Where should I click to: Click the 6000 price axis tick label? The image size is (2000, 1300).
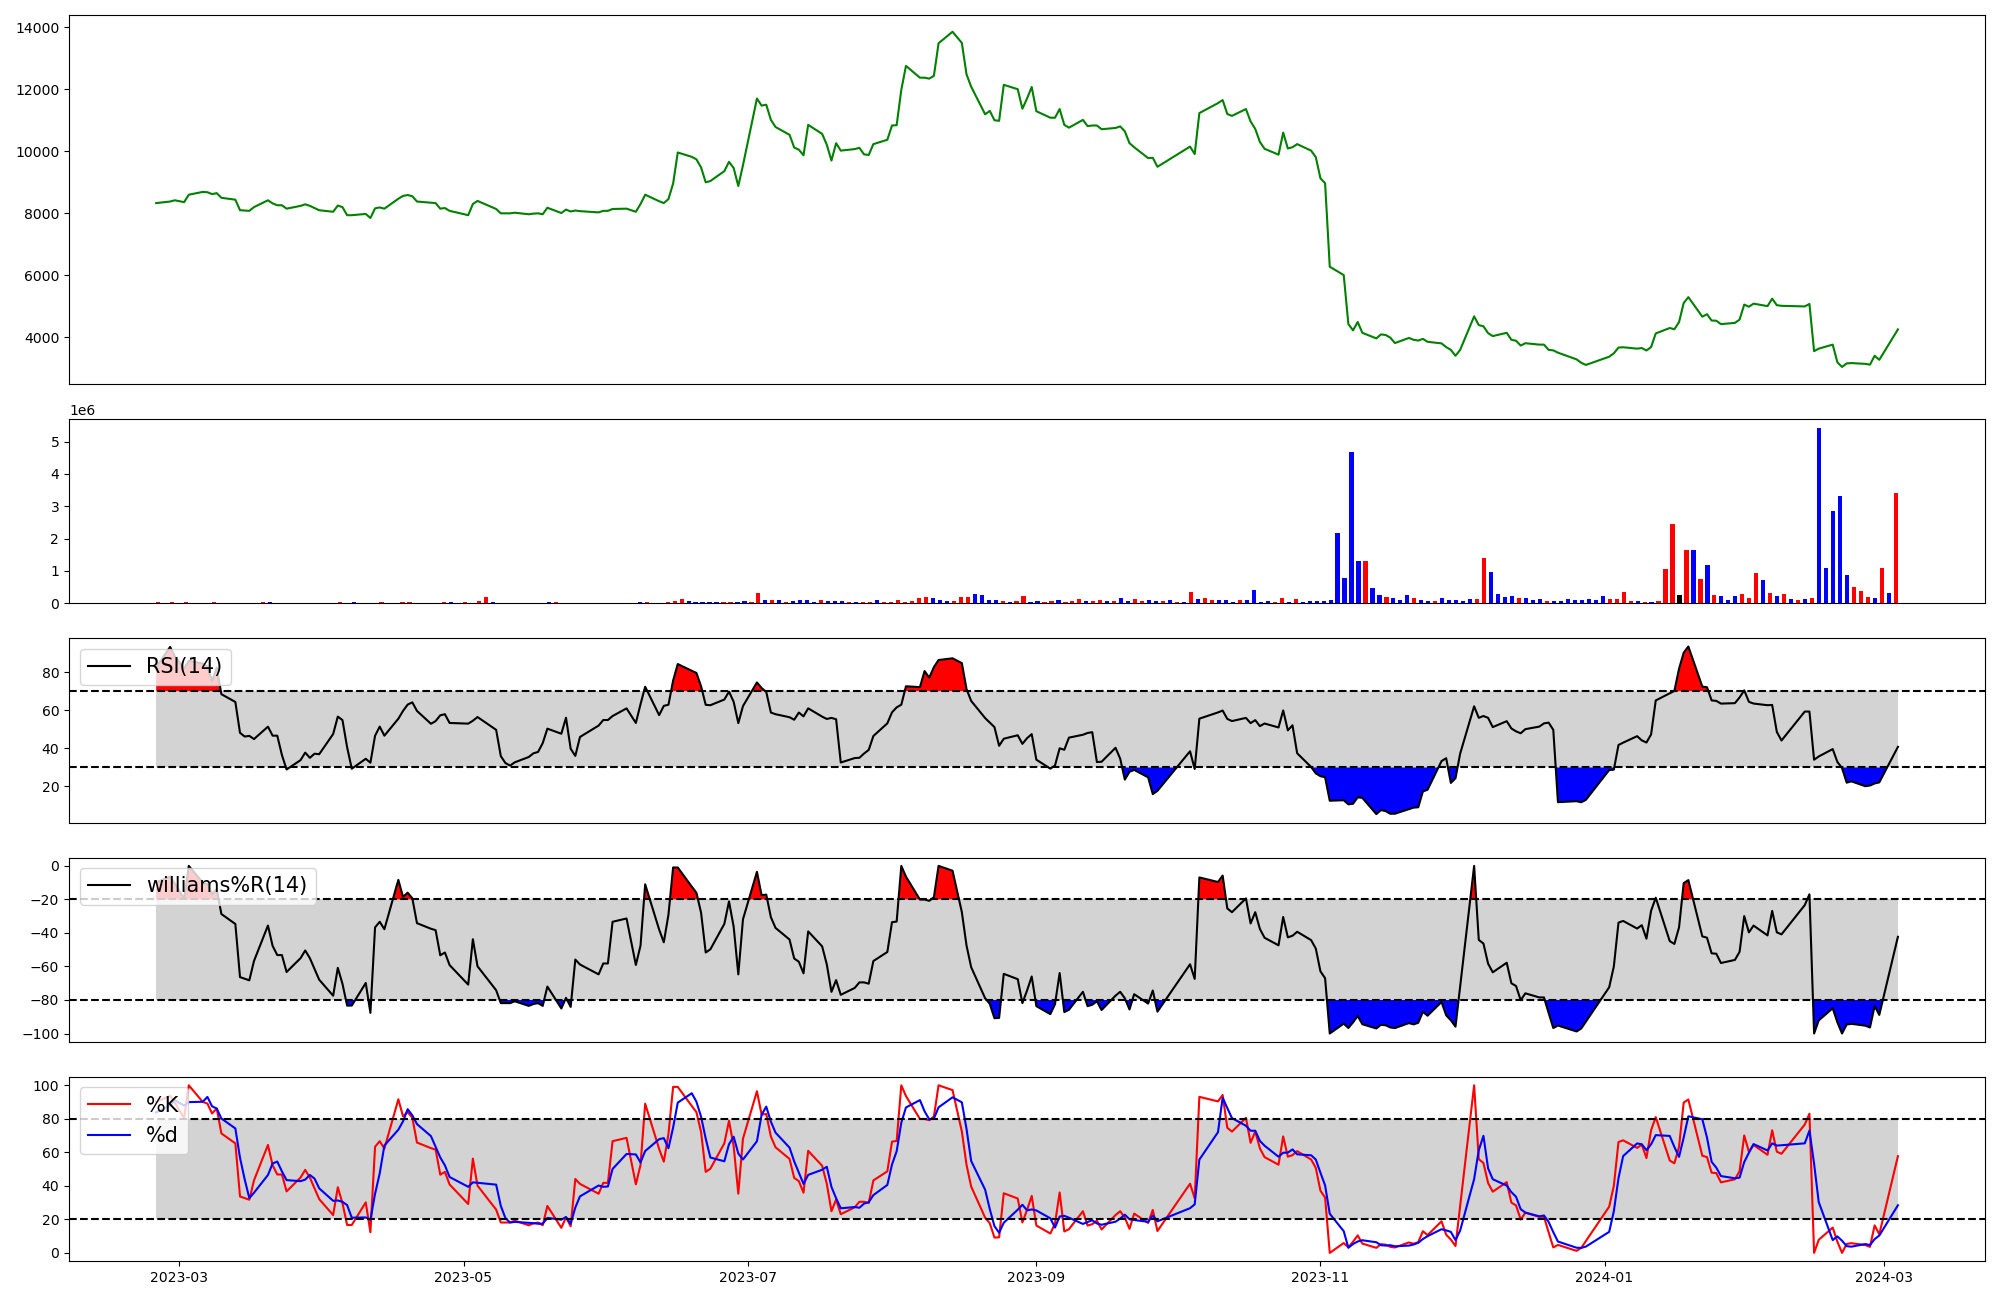(x=42, y=276)
